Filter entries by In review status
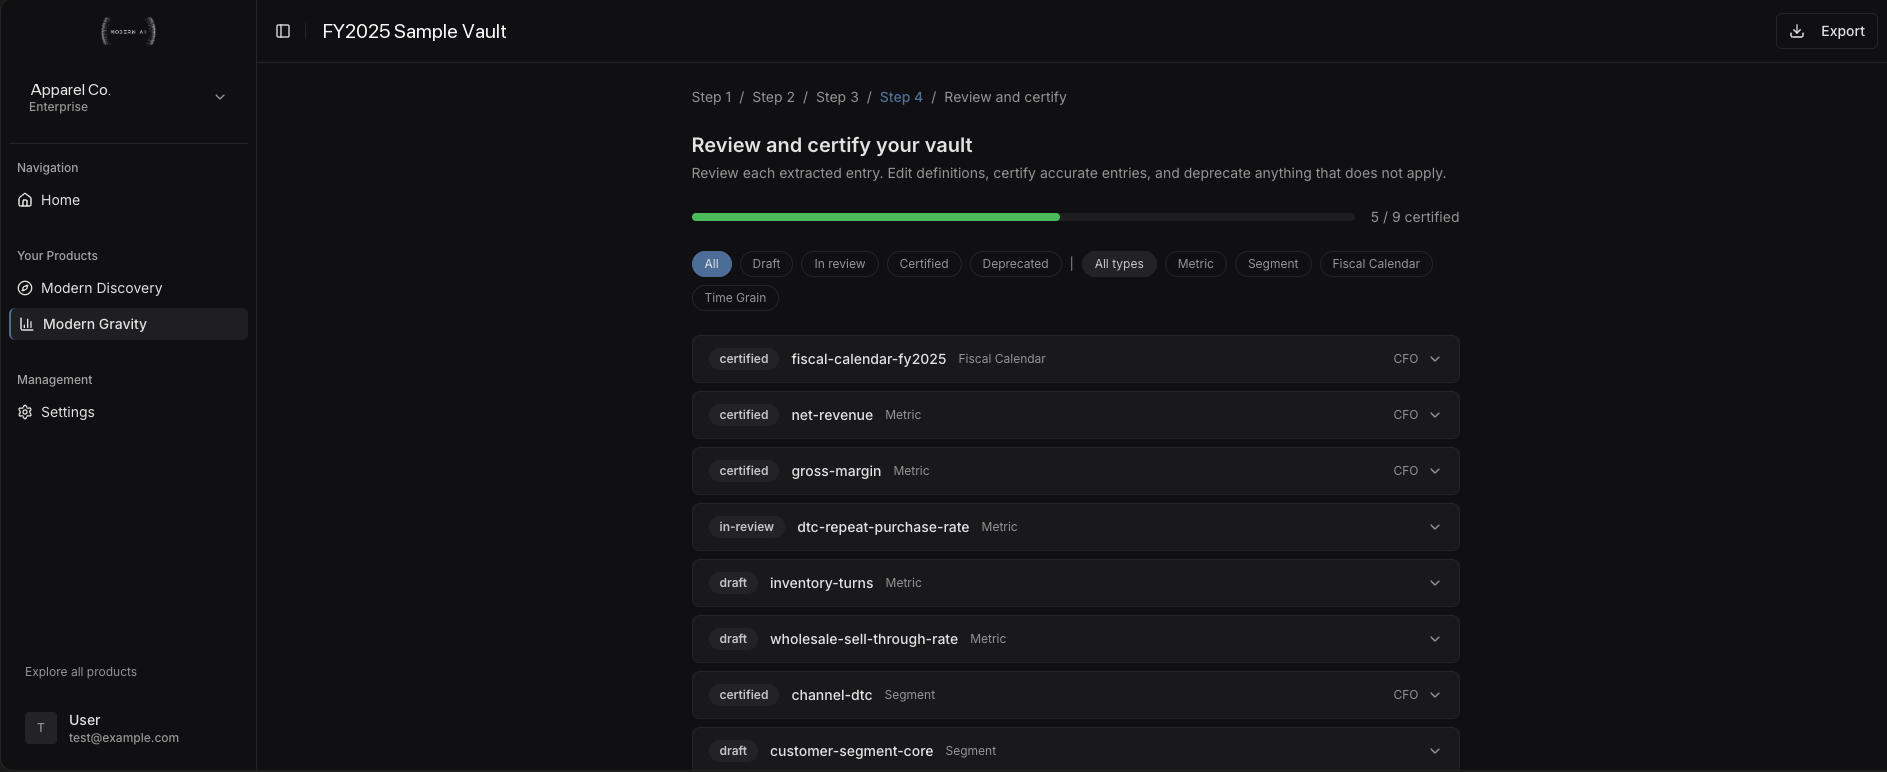This screenshot has width=1887, height=772. coord(840,264)
